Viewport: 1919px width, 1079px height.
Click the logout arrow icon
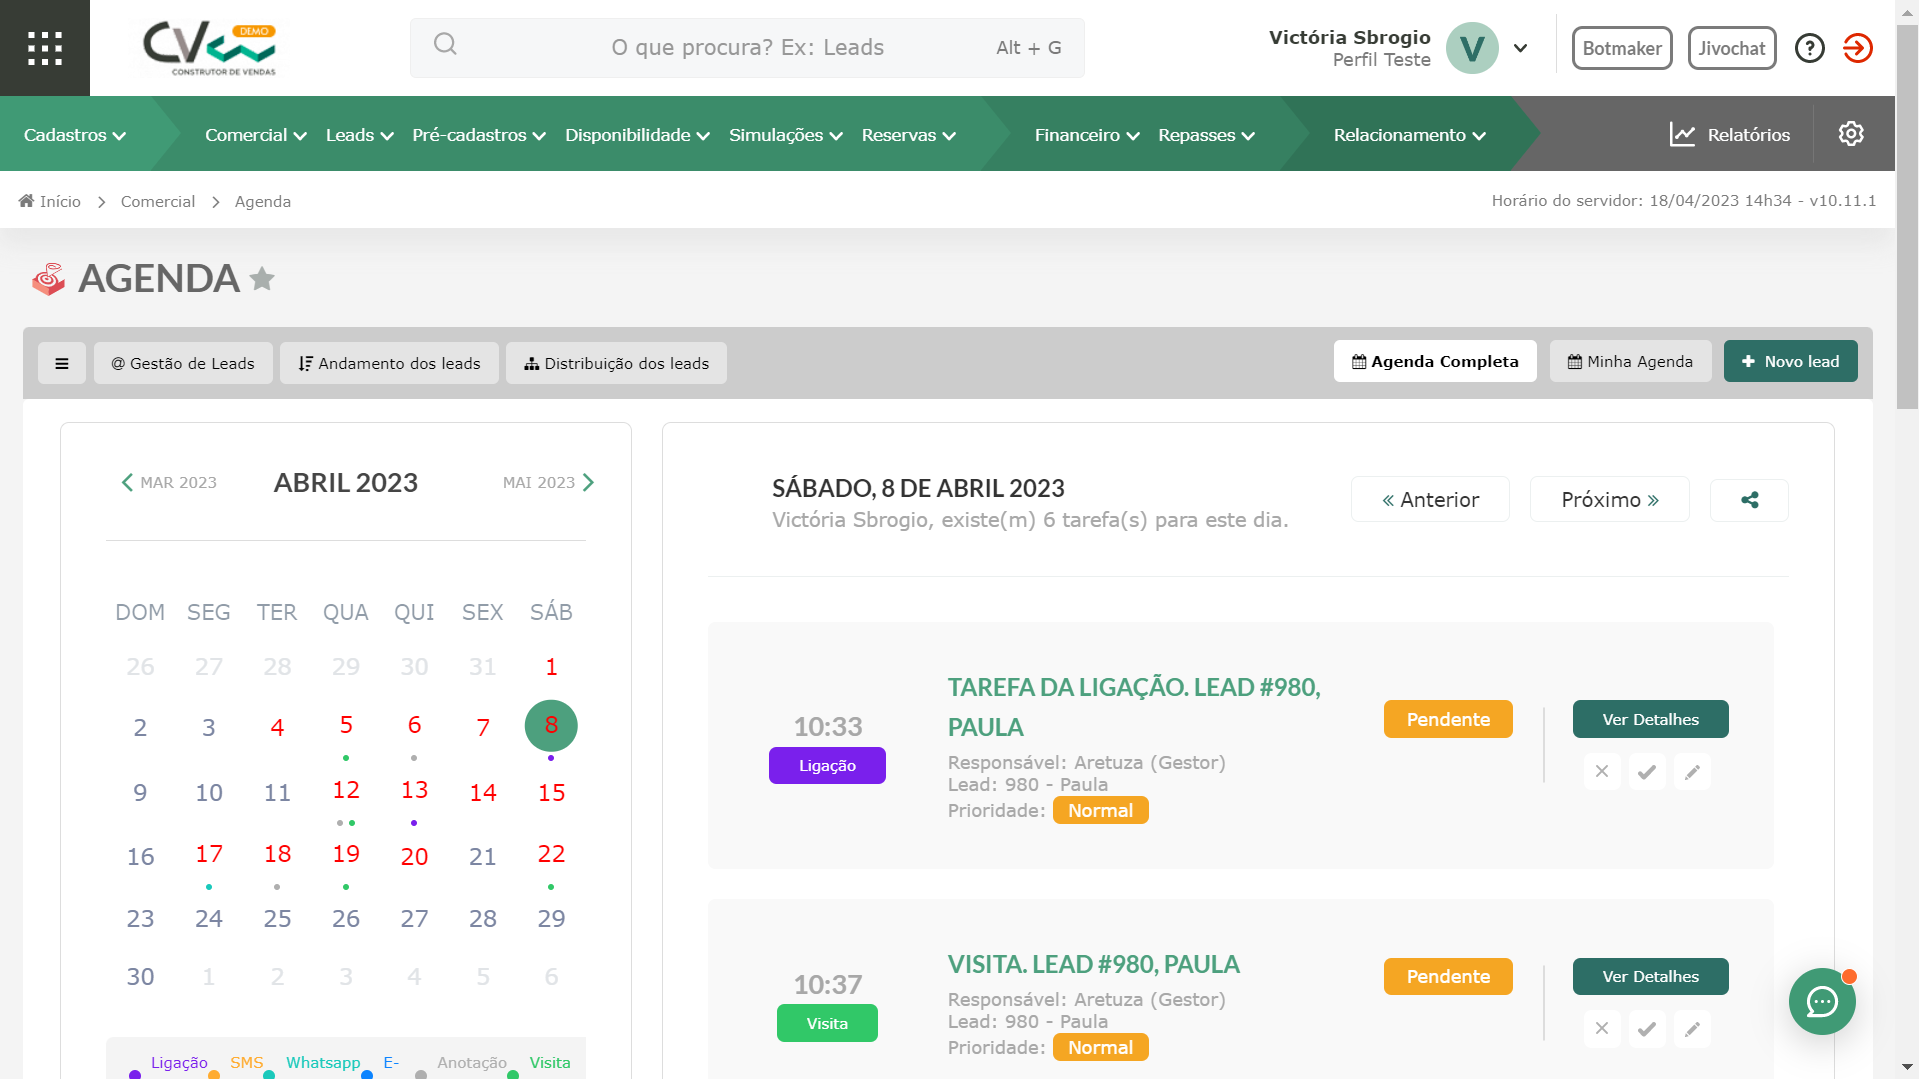tap(1857, 48)
